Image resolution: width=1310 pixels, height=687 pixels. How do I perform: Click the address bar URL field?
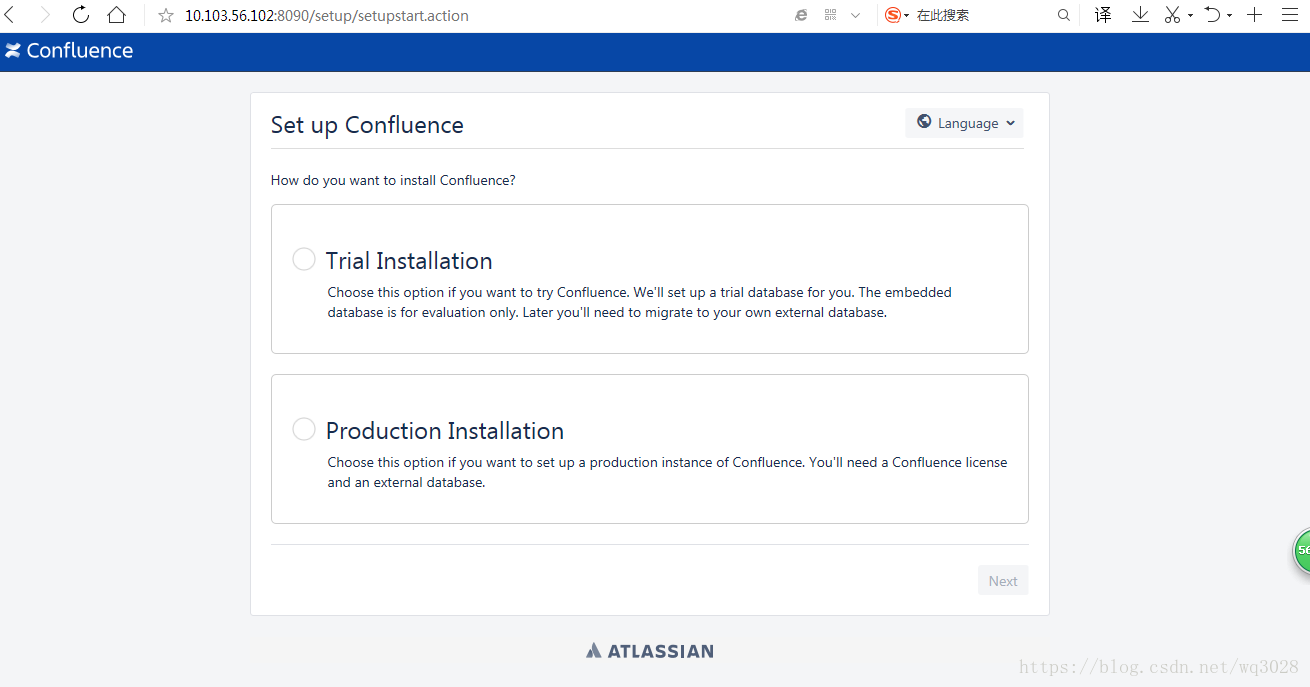(480, 15)
